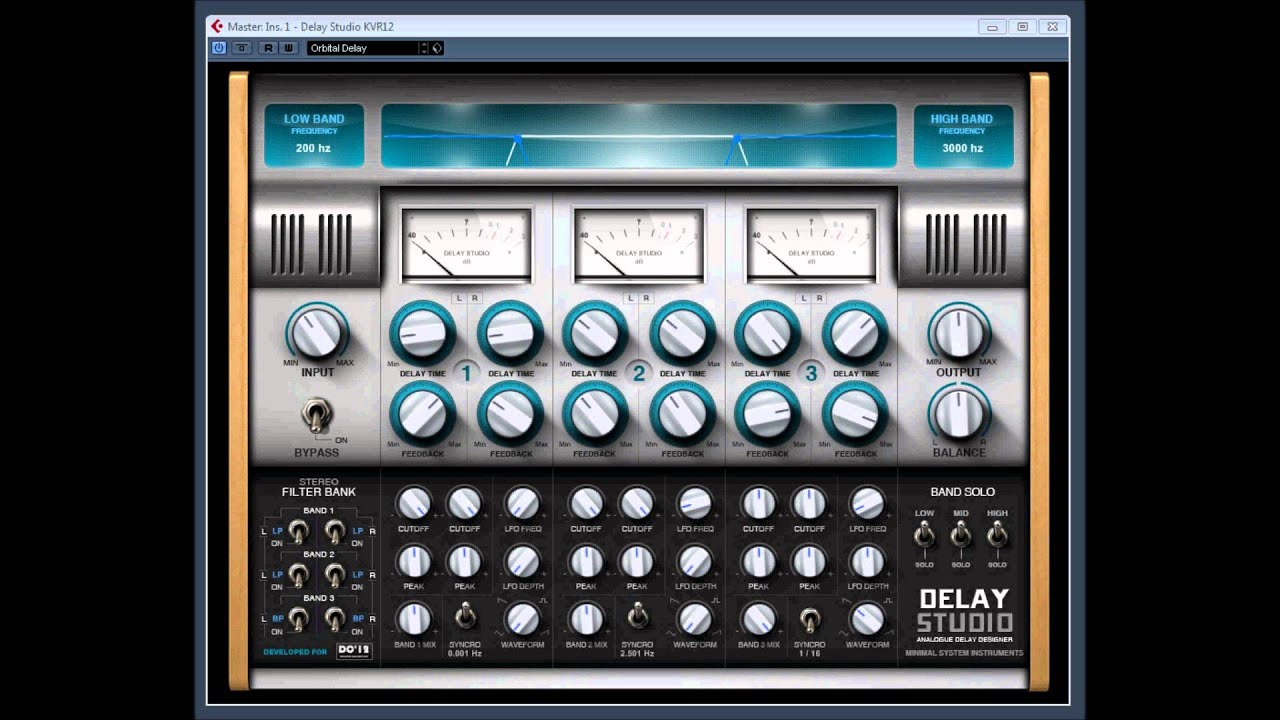Click delay 2 right FEEDBACK knob

pyautogui.click(x=683, y=414)
